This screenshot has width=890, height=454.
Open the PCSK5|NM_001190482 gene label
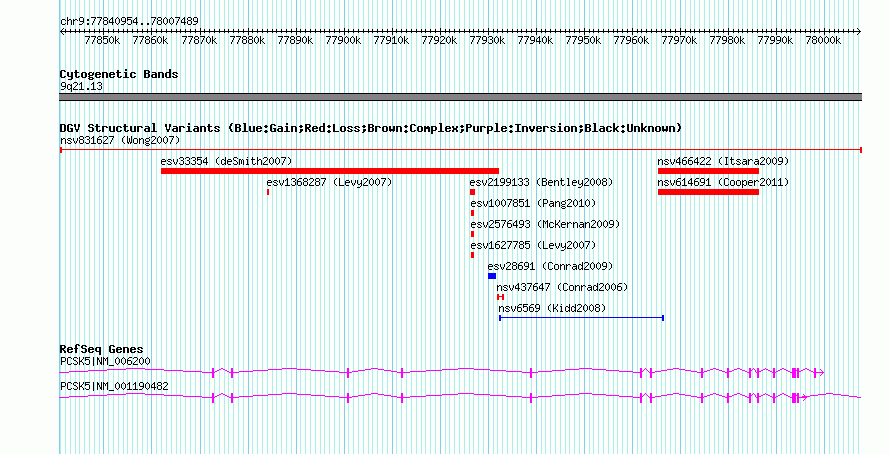(x=114, y=386)
